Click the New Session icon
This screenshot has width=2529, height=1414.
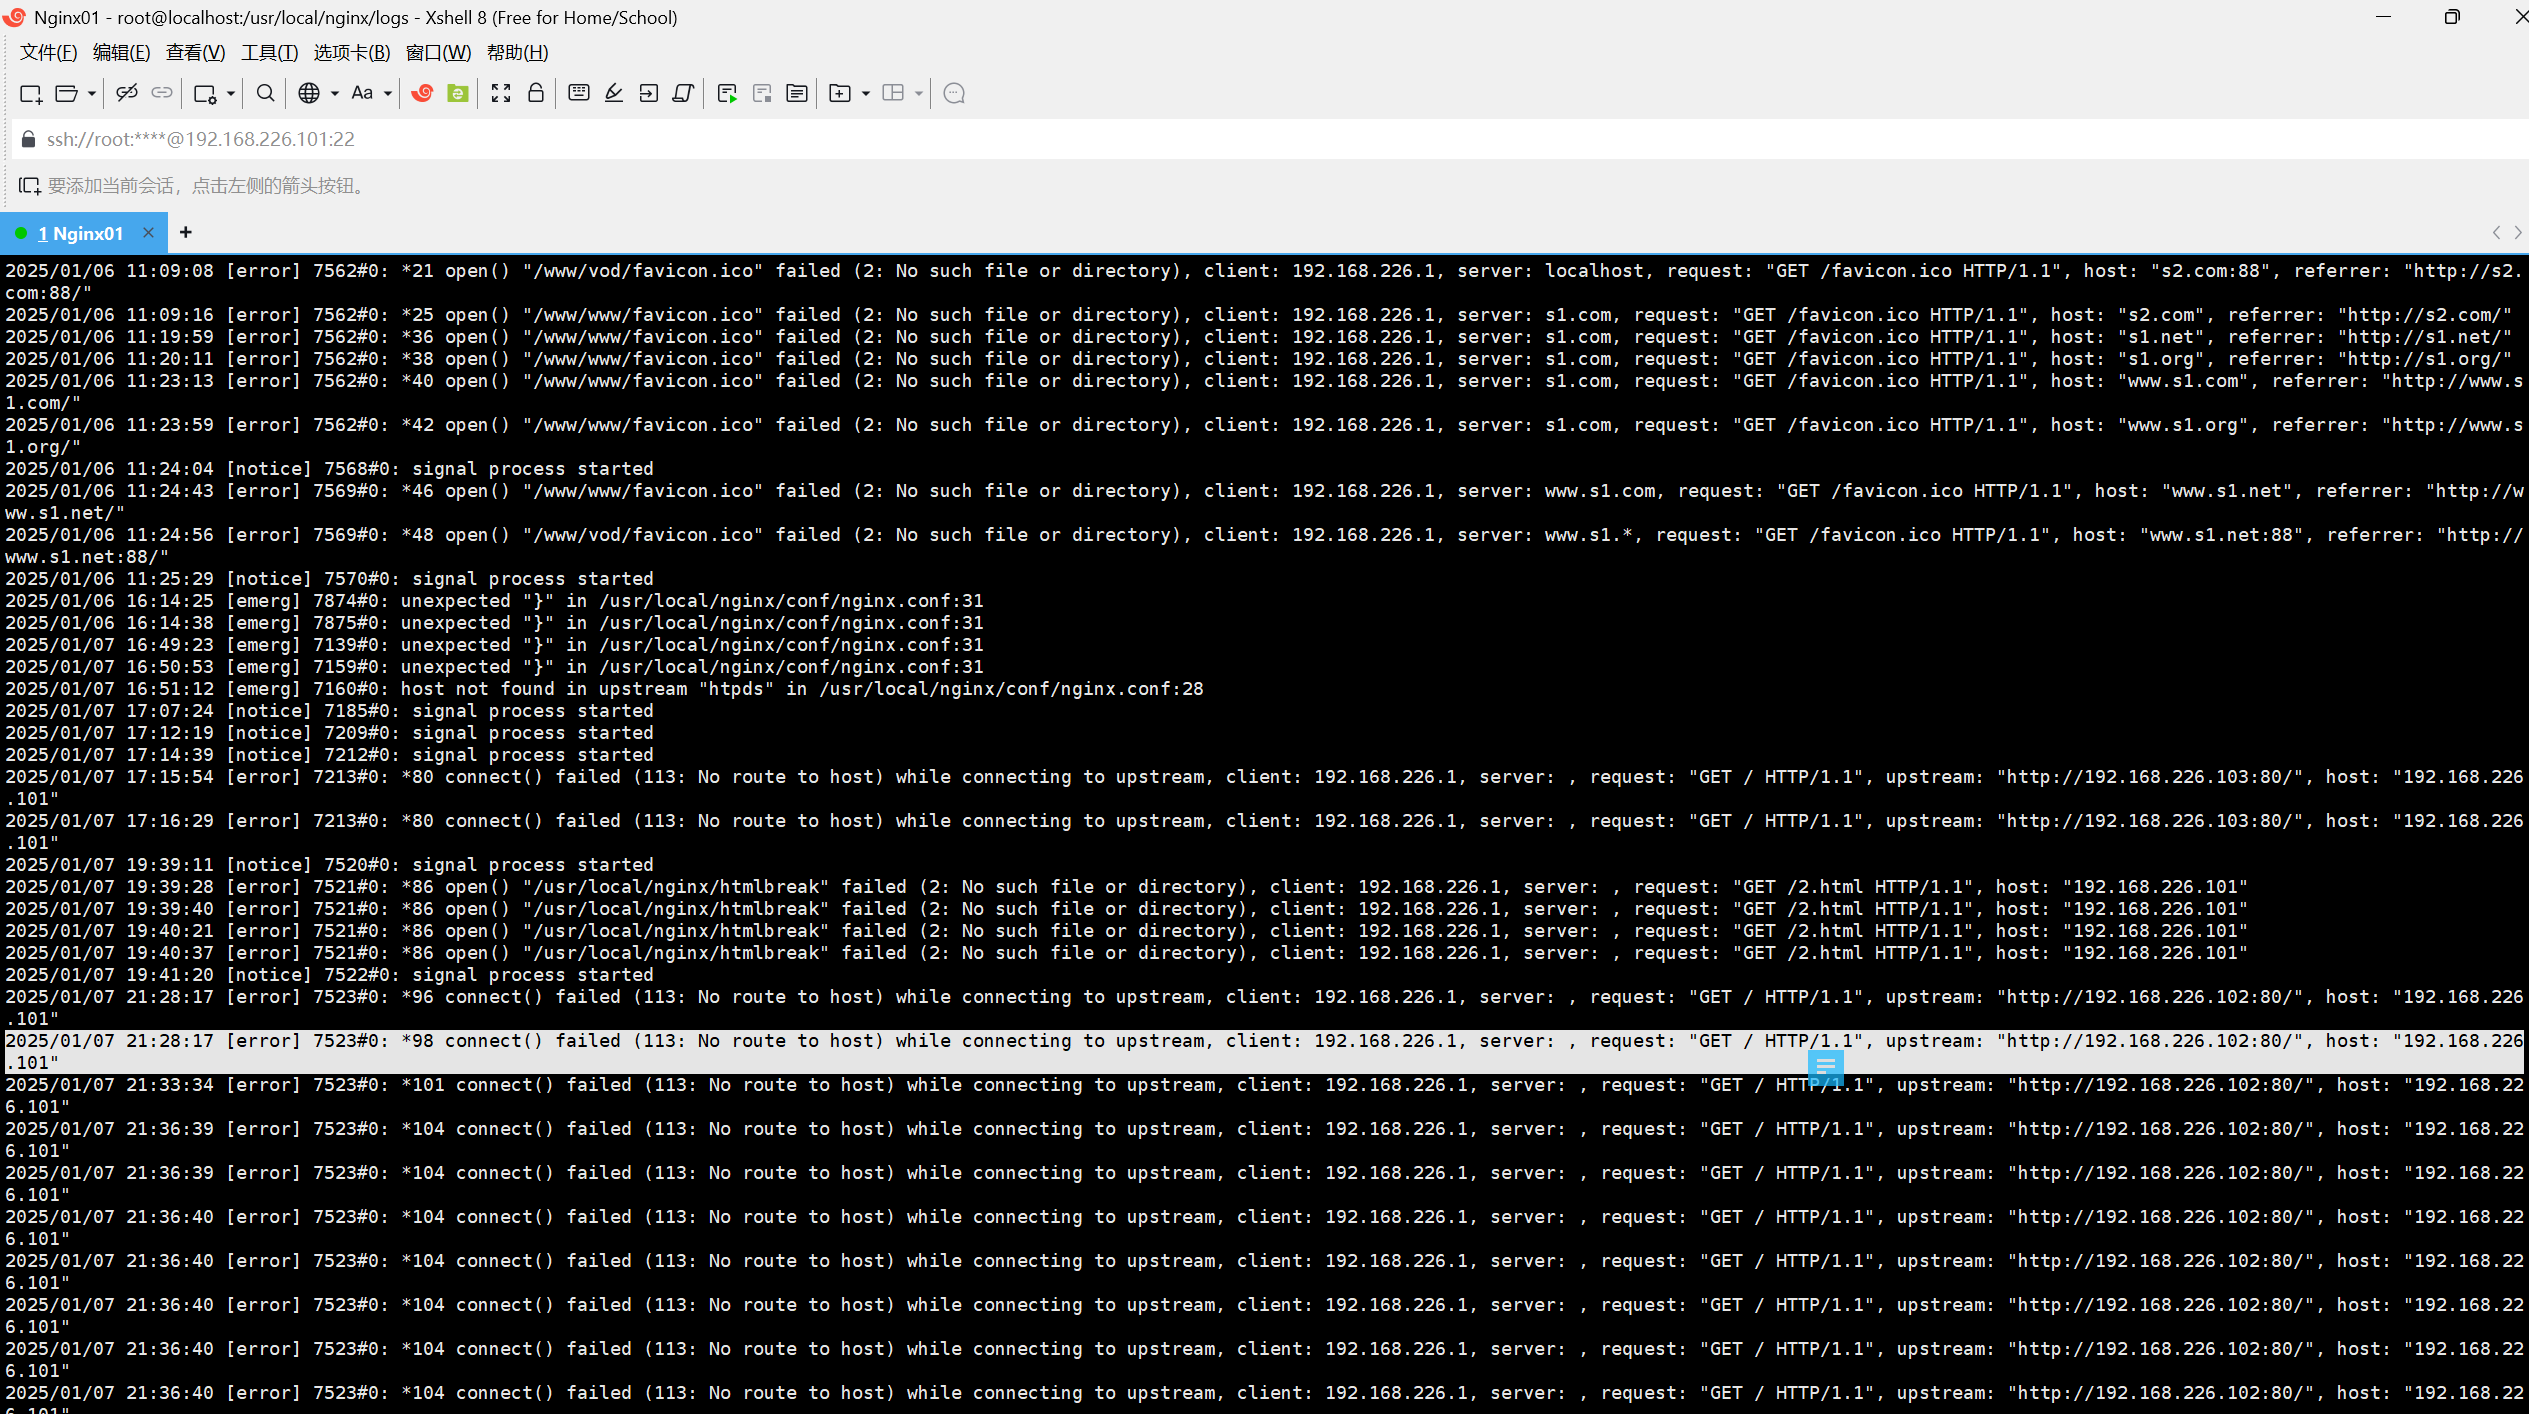tap(30, 93)
